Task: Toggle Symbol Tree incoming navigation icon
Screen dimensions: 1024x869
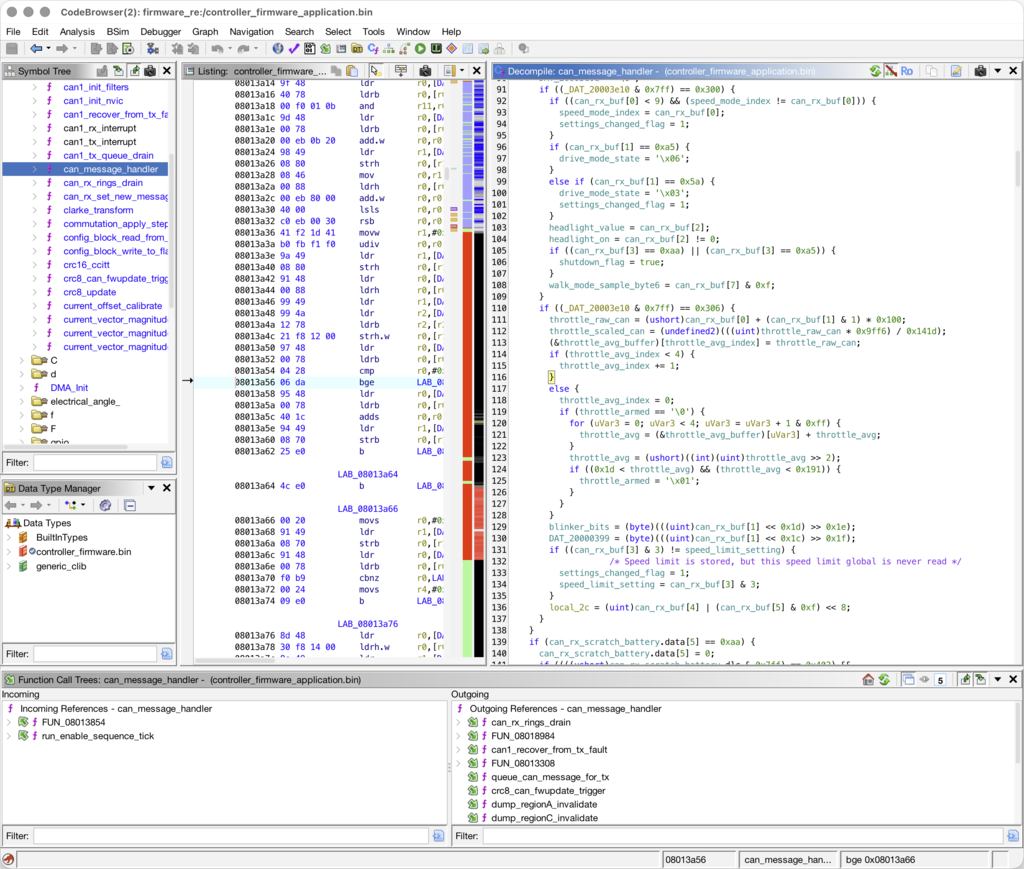Action: tap(118, 71)
